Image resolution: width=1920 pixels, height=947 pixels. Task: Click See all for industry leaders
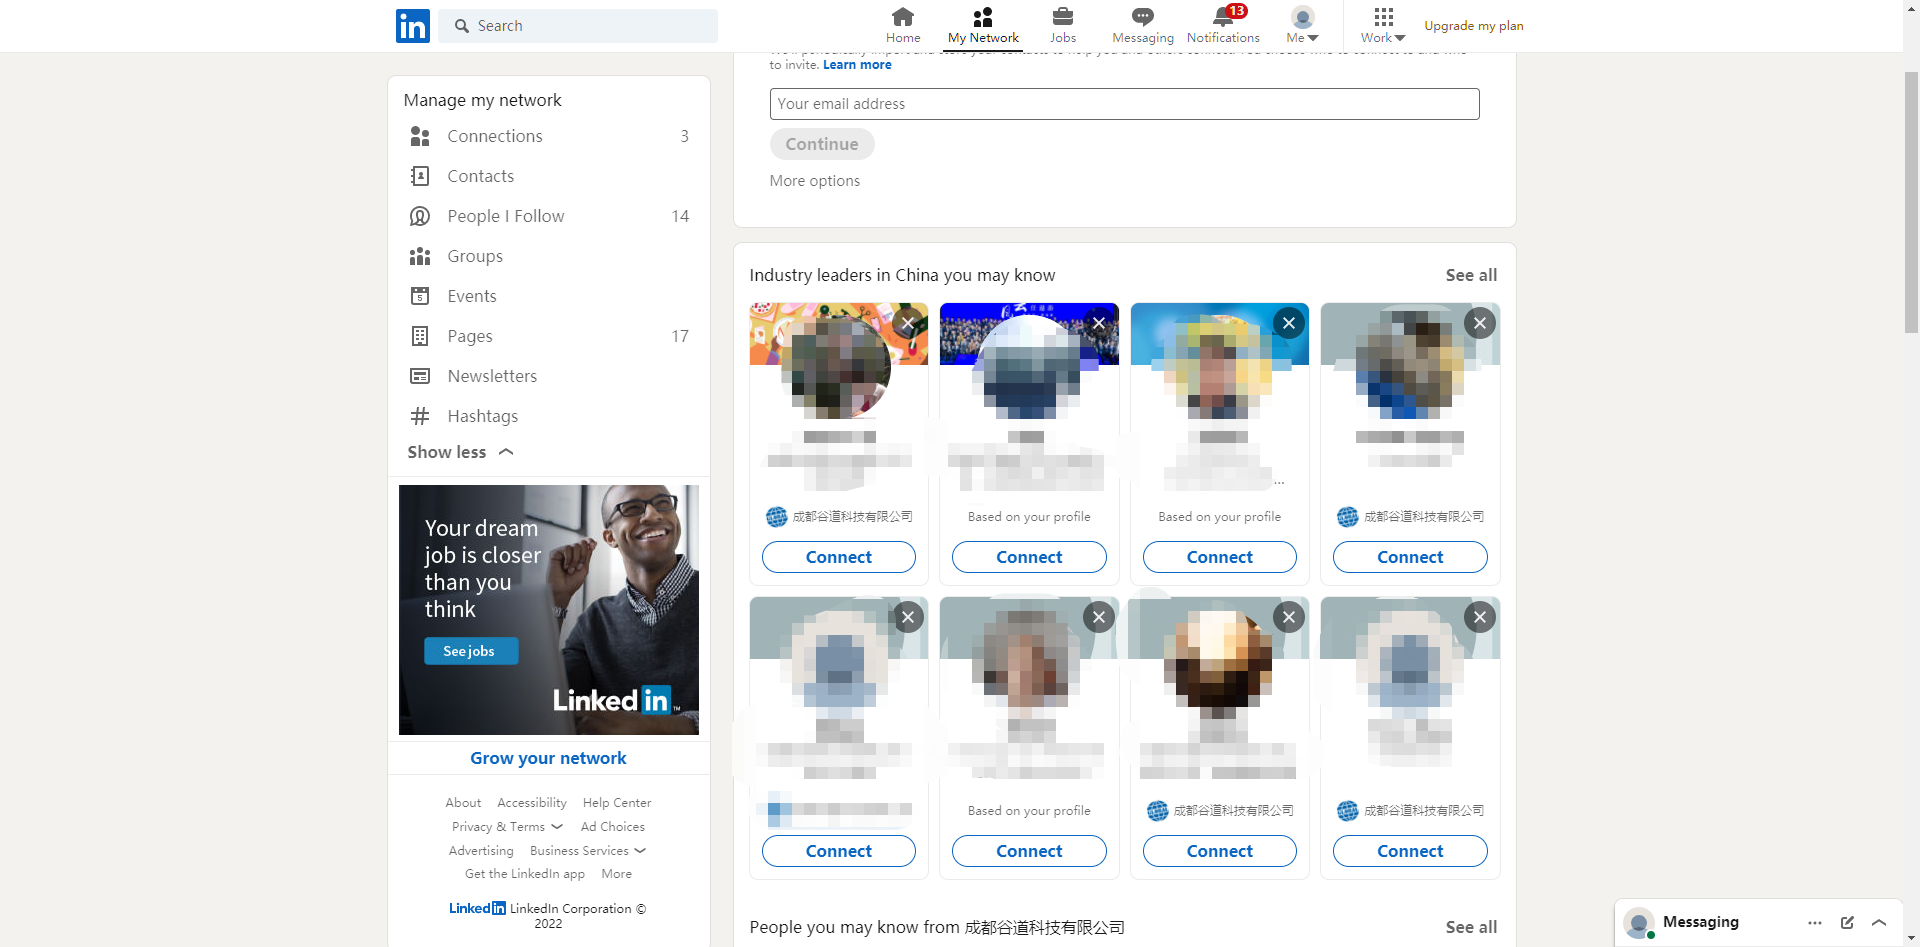(x=1471, y=275)
